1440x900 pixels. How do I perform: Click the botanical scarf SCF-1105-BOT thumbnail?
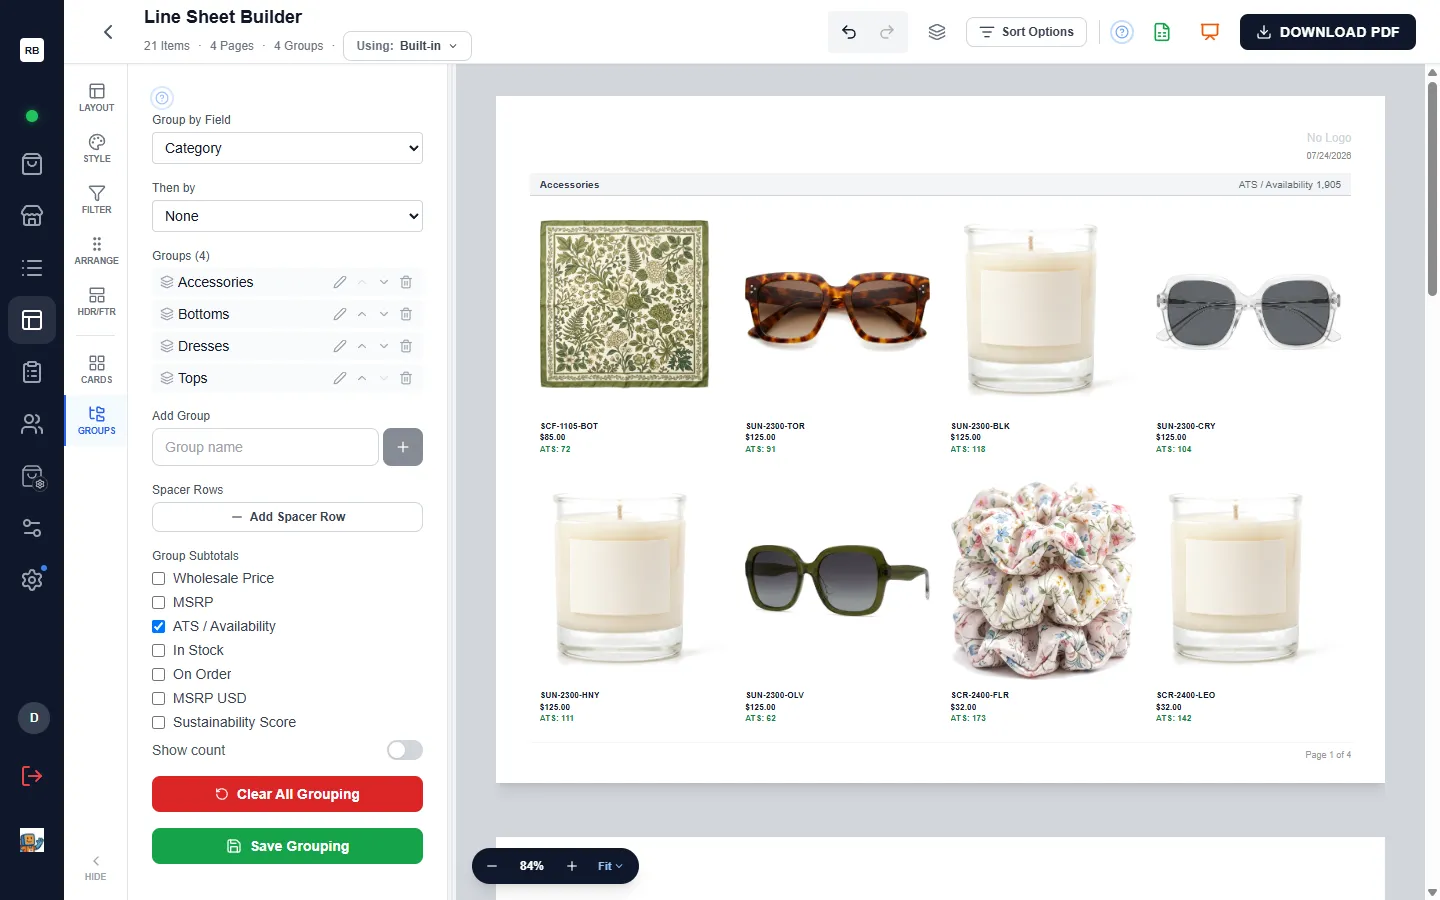(x=625, y=304)
